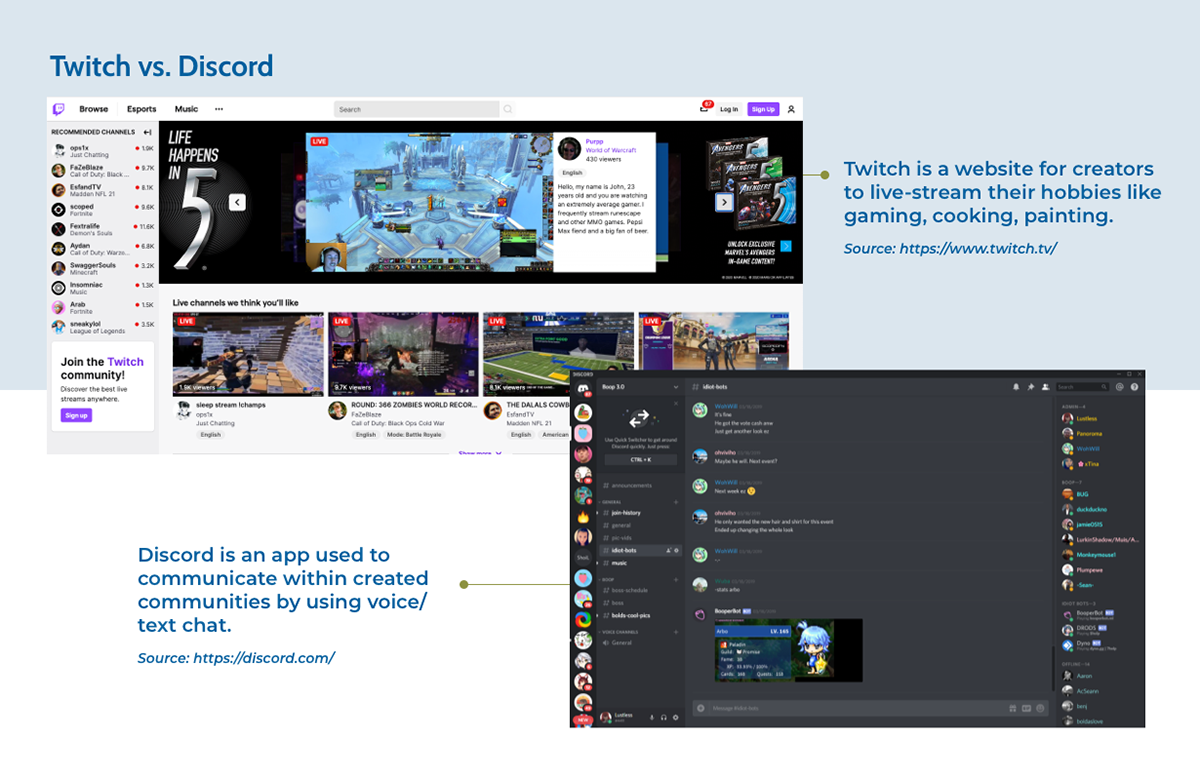The width and height of the screenshot is (1200, 780).
Task: Click the Discord search box
Action: pos(1082,387)
